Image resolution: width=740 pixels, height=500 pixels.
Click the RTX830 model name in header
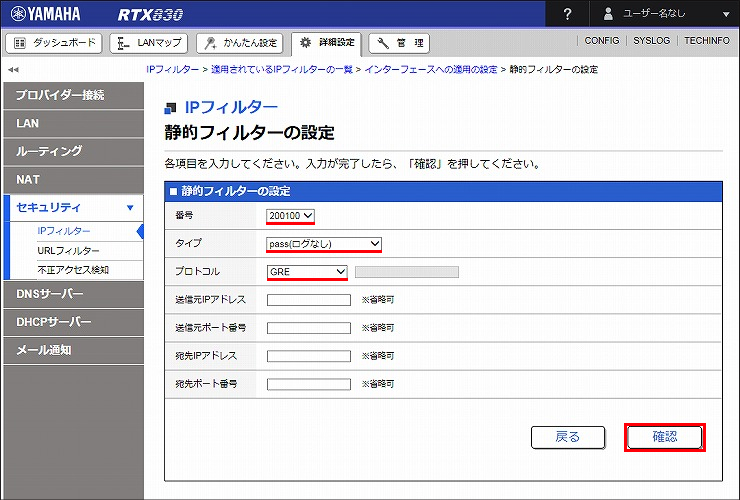[x=150, y=15]
